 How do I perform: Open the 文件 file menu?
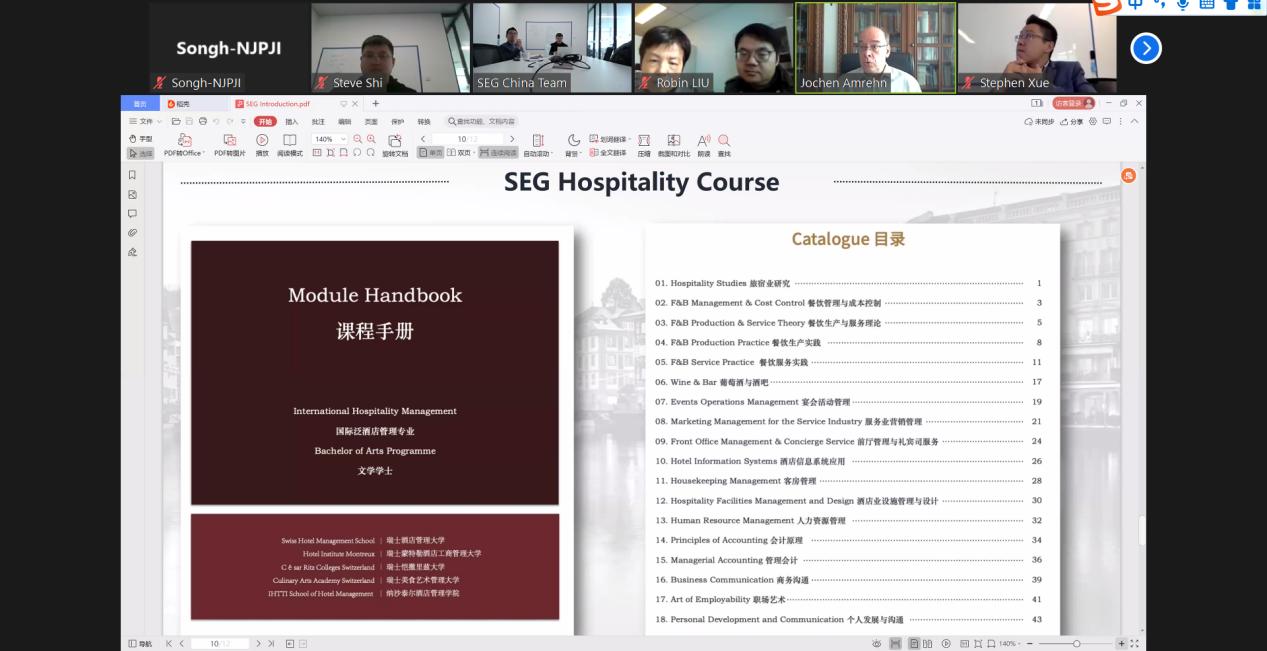pos(146,121)
